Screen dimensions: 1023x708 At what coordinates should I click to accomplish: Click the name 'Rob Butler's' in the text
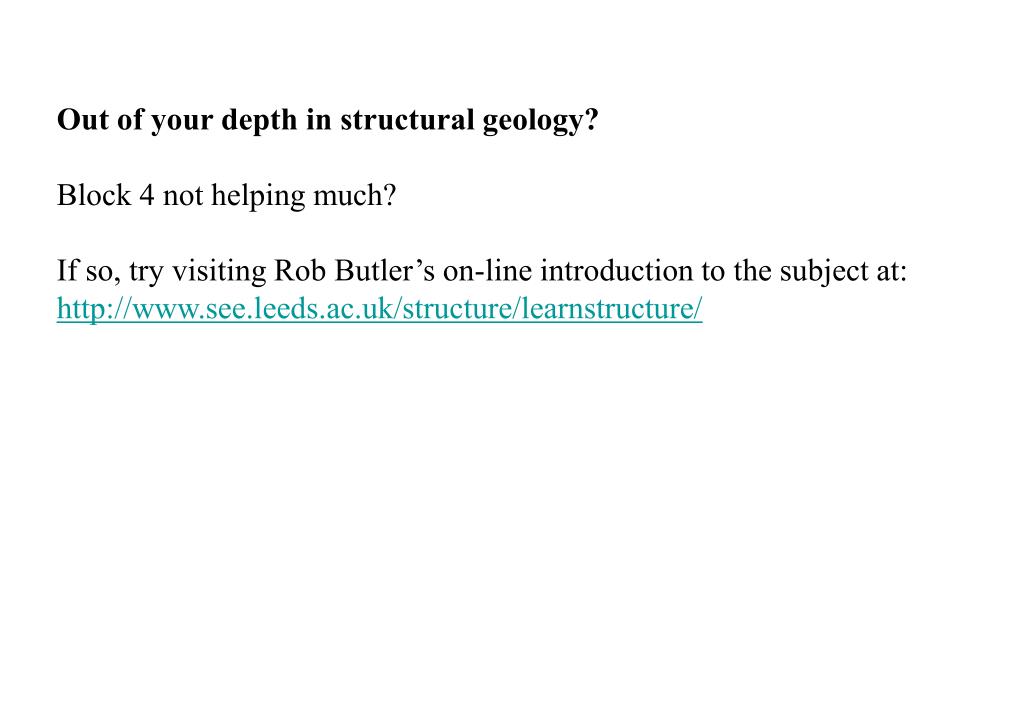(354, 270)
